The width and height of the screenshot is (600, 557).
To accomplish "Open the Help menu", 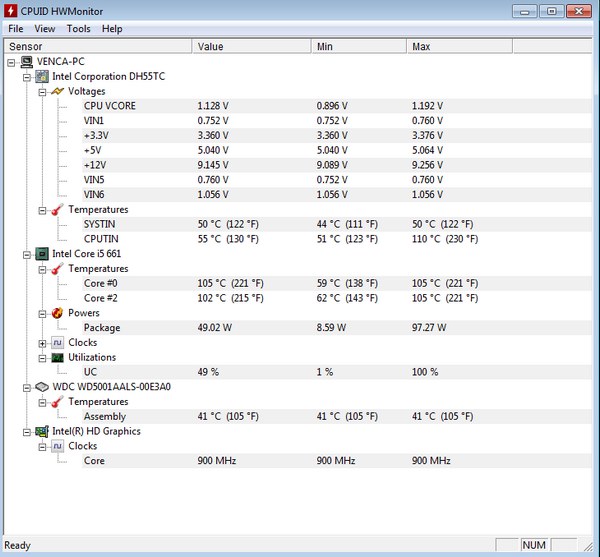I will [x=112, y=29].
